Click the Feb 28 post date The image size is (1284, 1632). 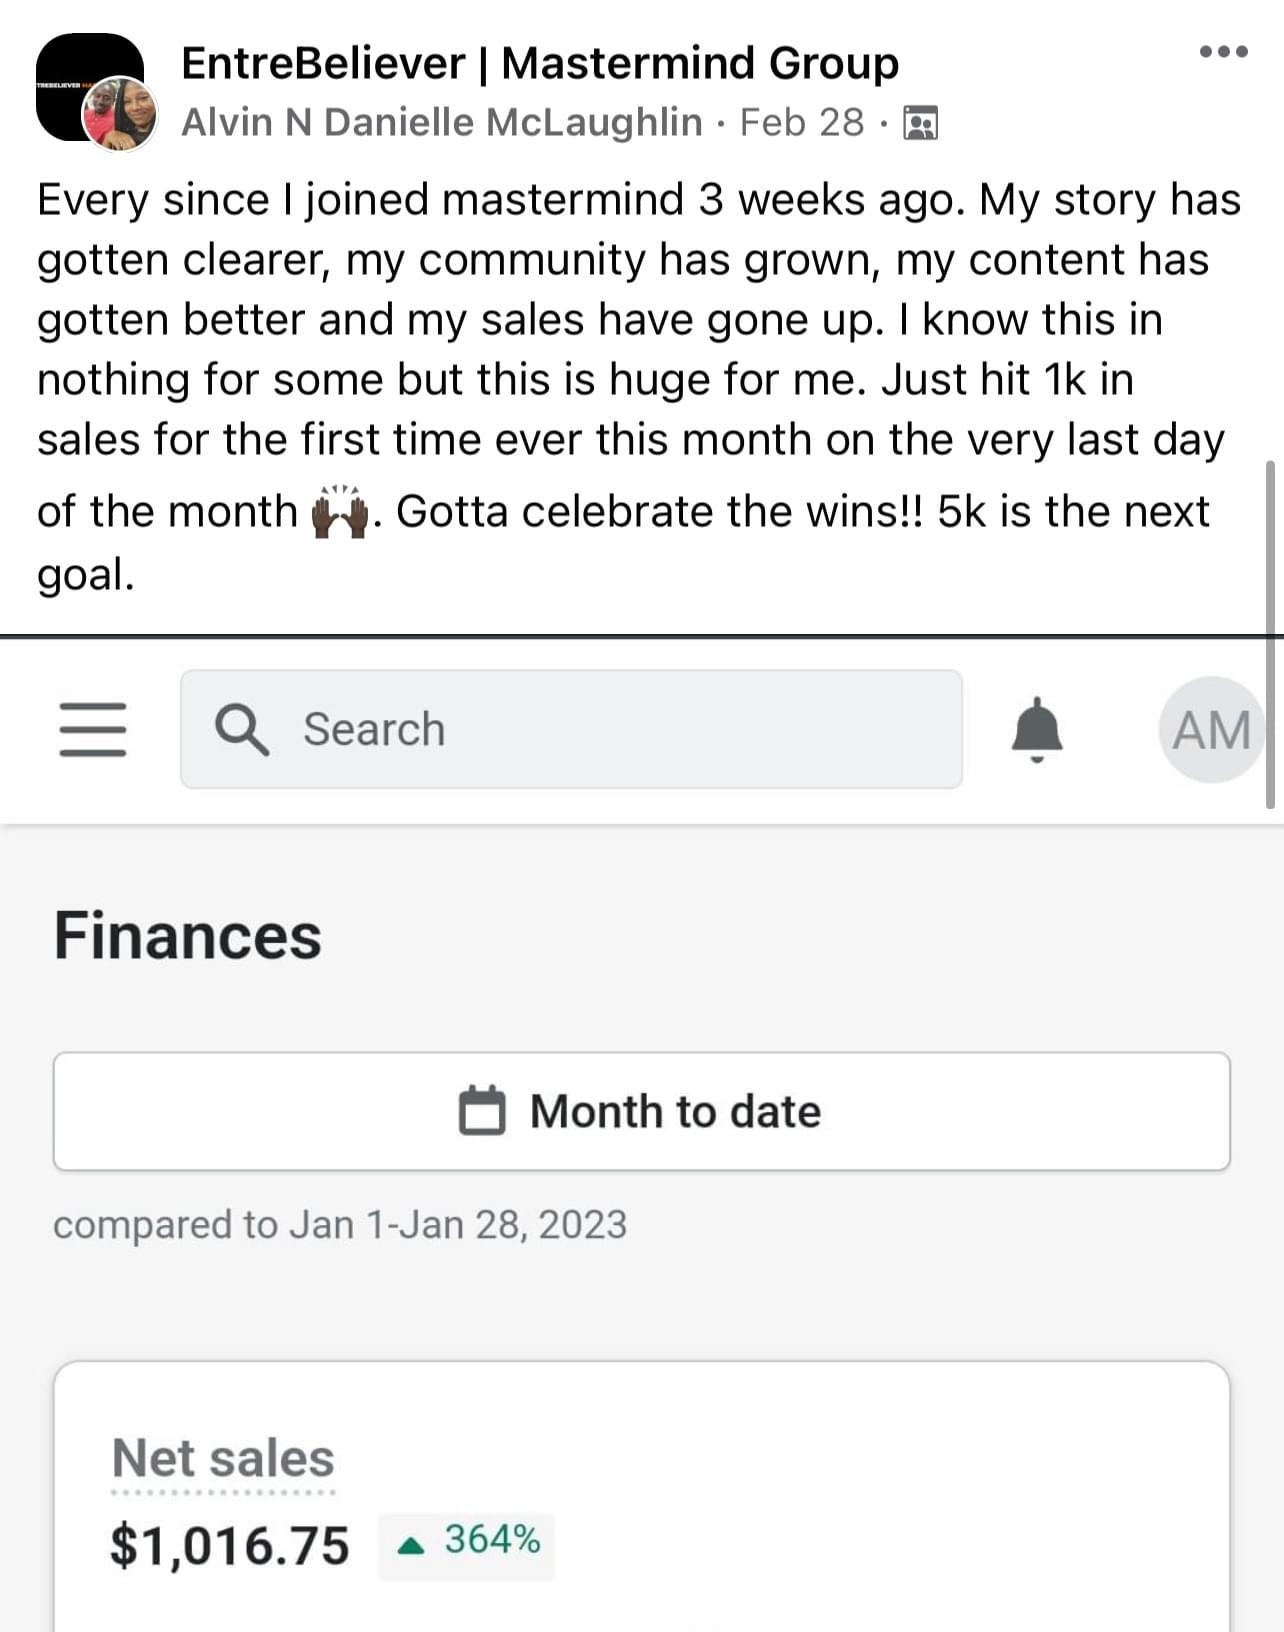coord(801,123)
